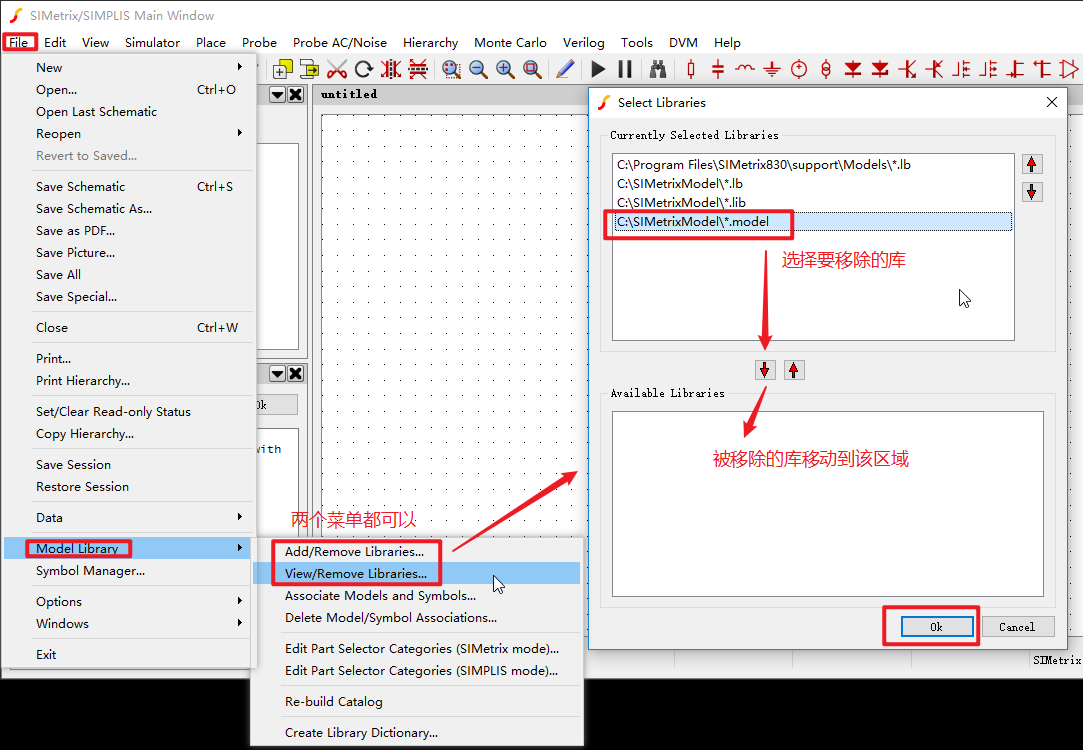
Task: Dismiss the dialog via Cancel
Action: click(1017, 627)
